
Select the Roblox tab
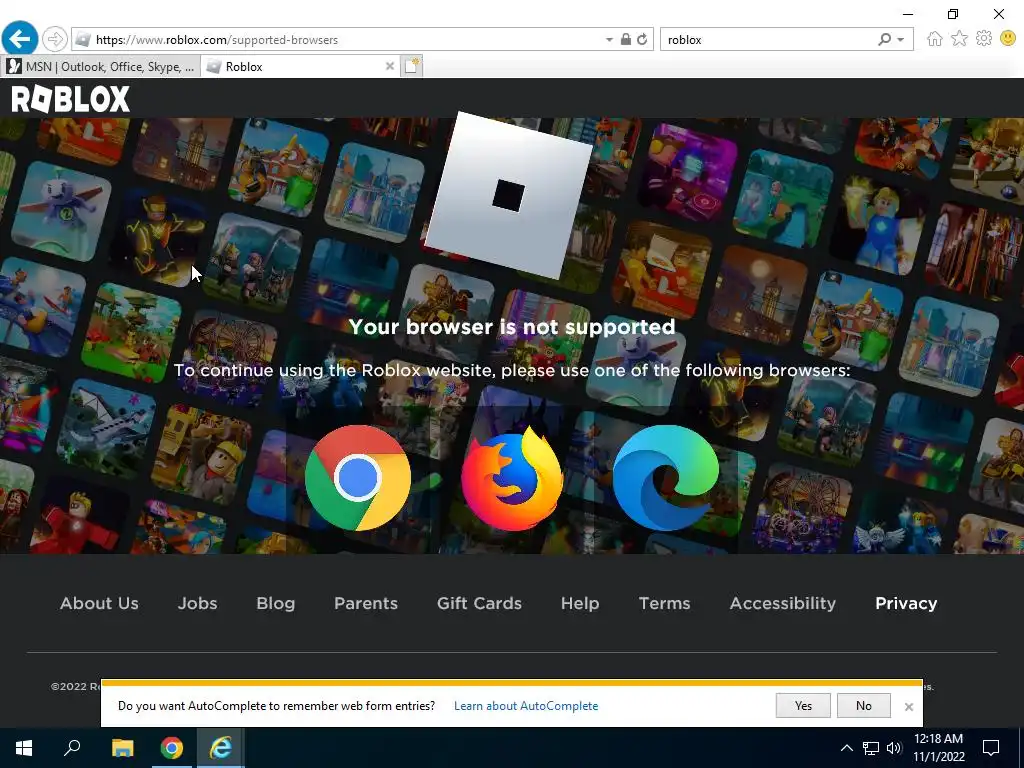(x=300, y=66)
